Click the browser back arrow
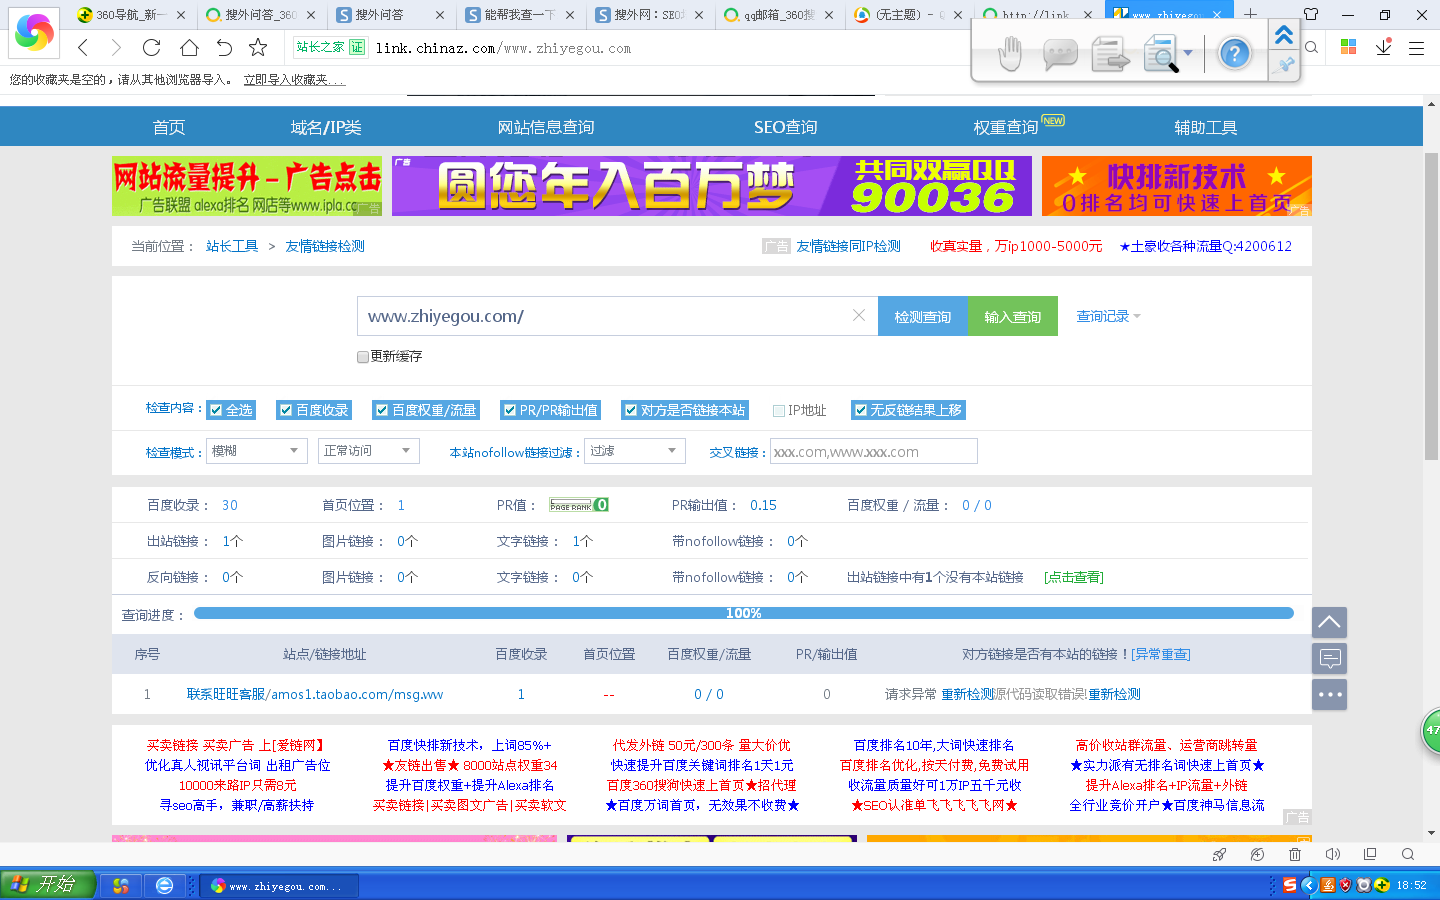Screen dimensions: 1440x900 (84, 48)
